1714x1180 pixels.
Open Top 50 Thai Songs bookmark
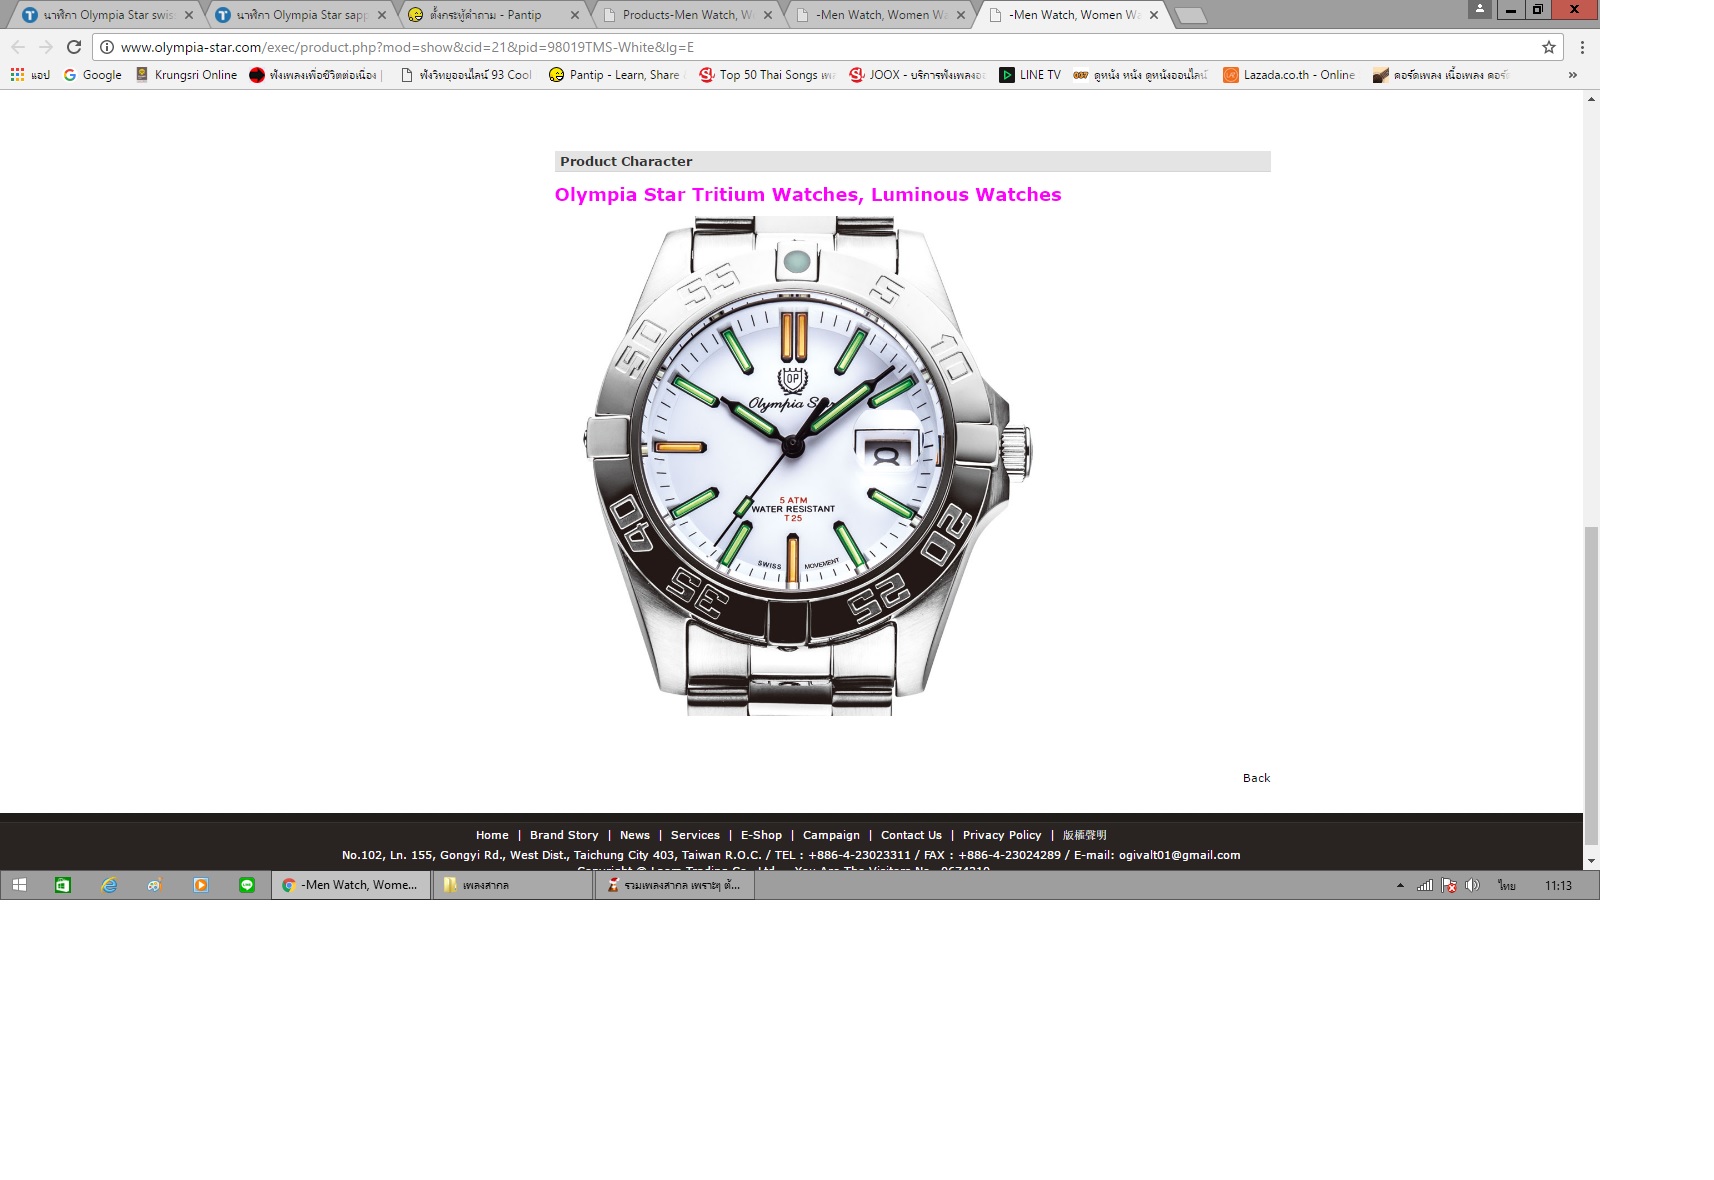(x=766, y=75)
